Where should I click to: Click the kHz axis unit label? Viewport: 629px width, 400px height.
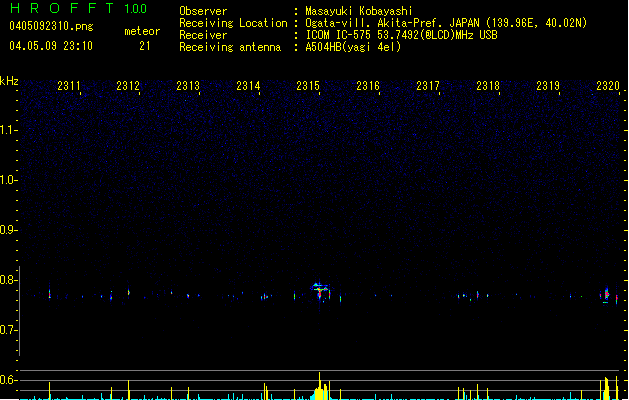9,81
